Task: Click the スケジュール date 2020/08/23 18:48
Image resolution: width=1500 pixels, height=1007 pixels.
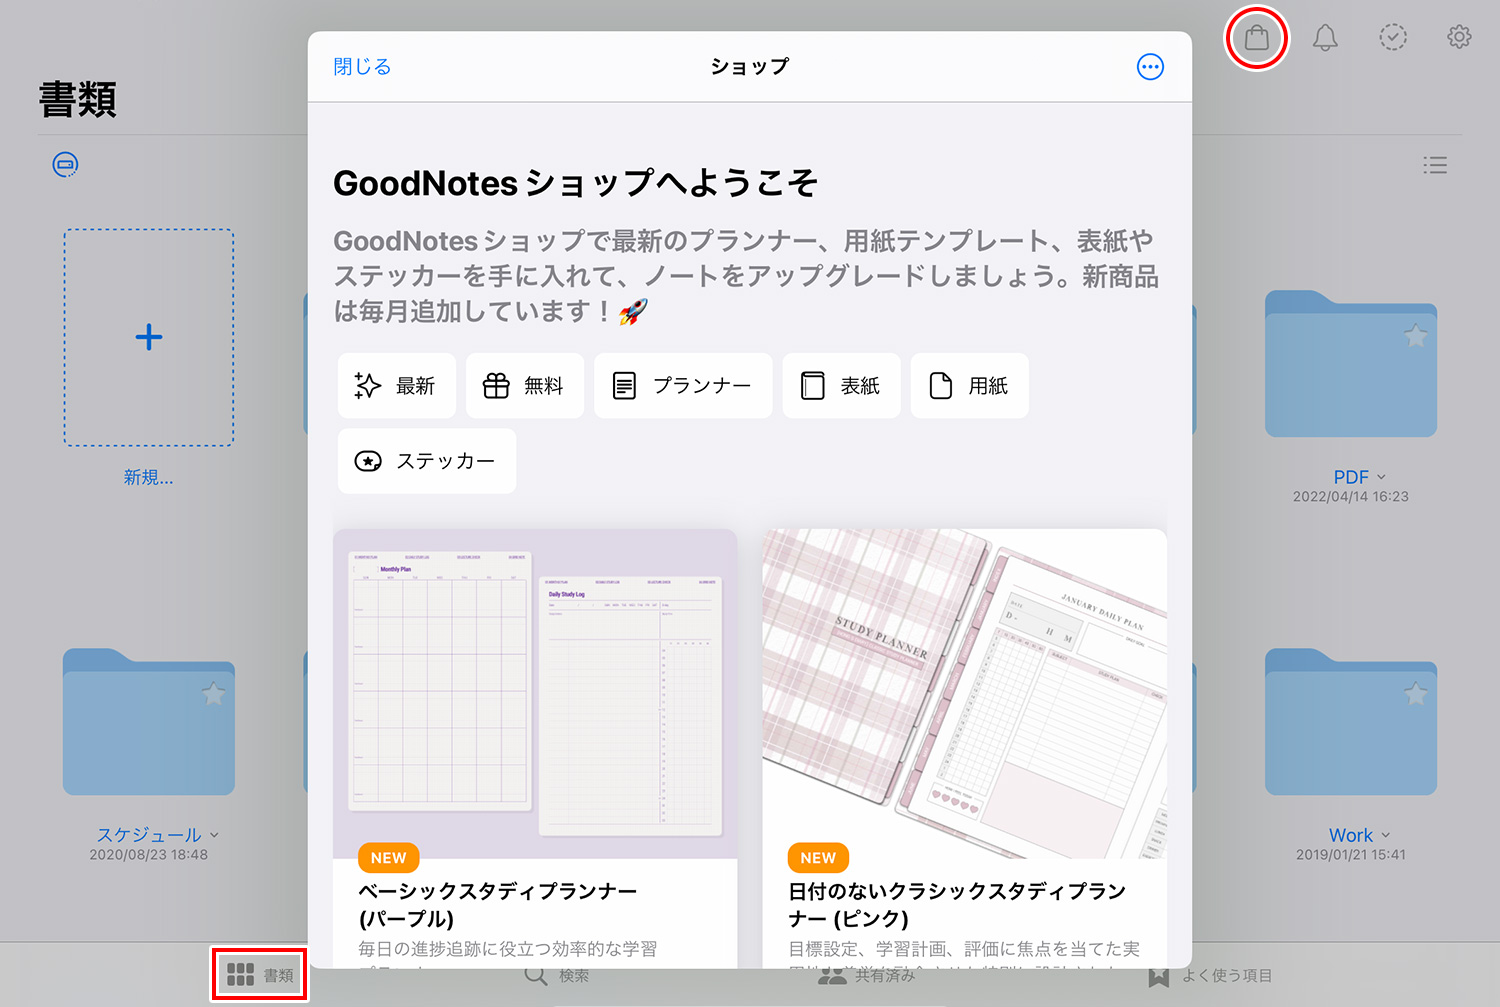Action: (x=149, y=855)
